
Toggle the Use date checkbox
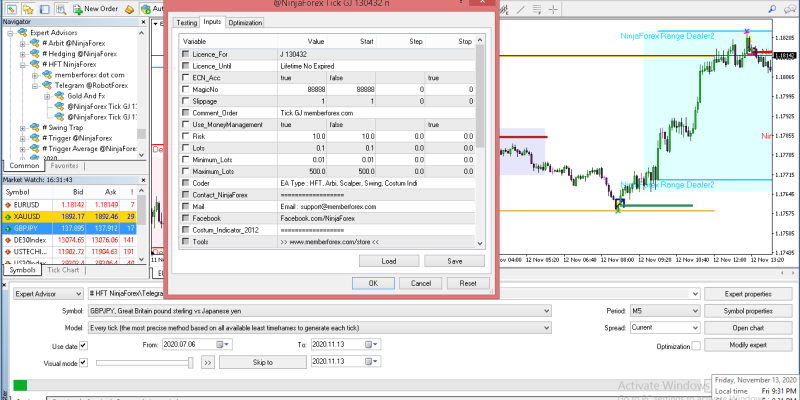tap(83, 344)
